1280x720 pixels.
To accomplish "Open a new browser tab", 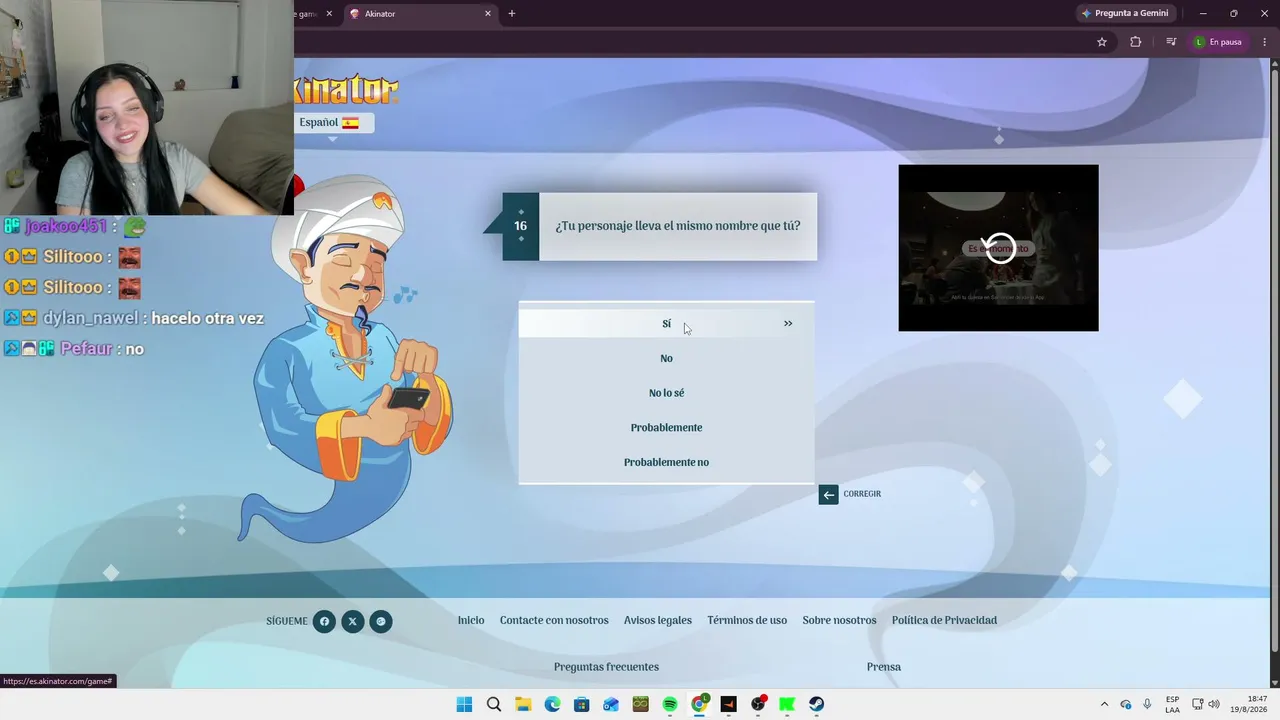I will coord(512,14).
